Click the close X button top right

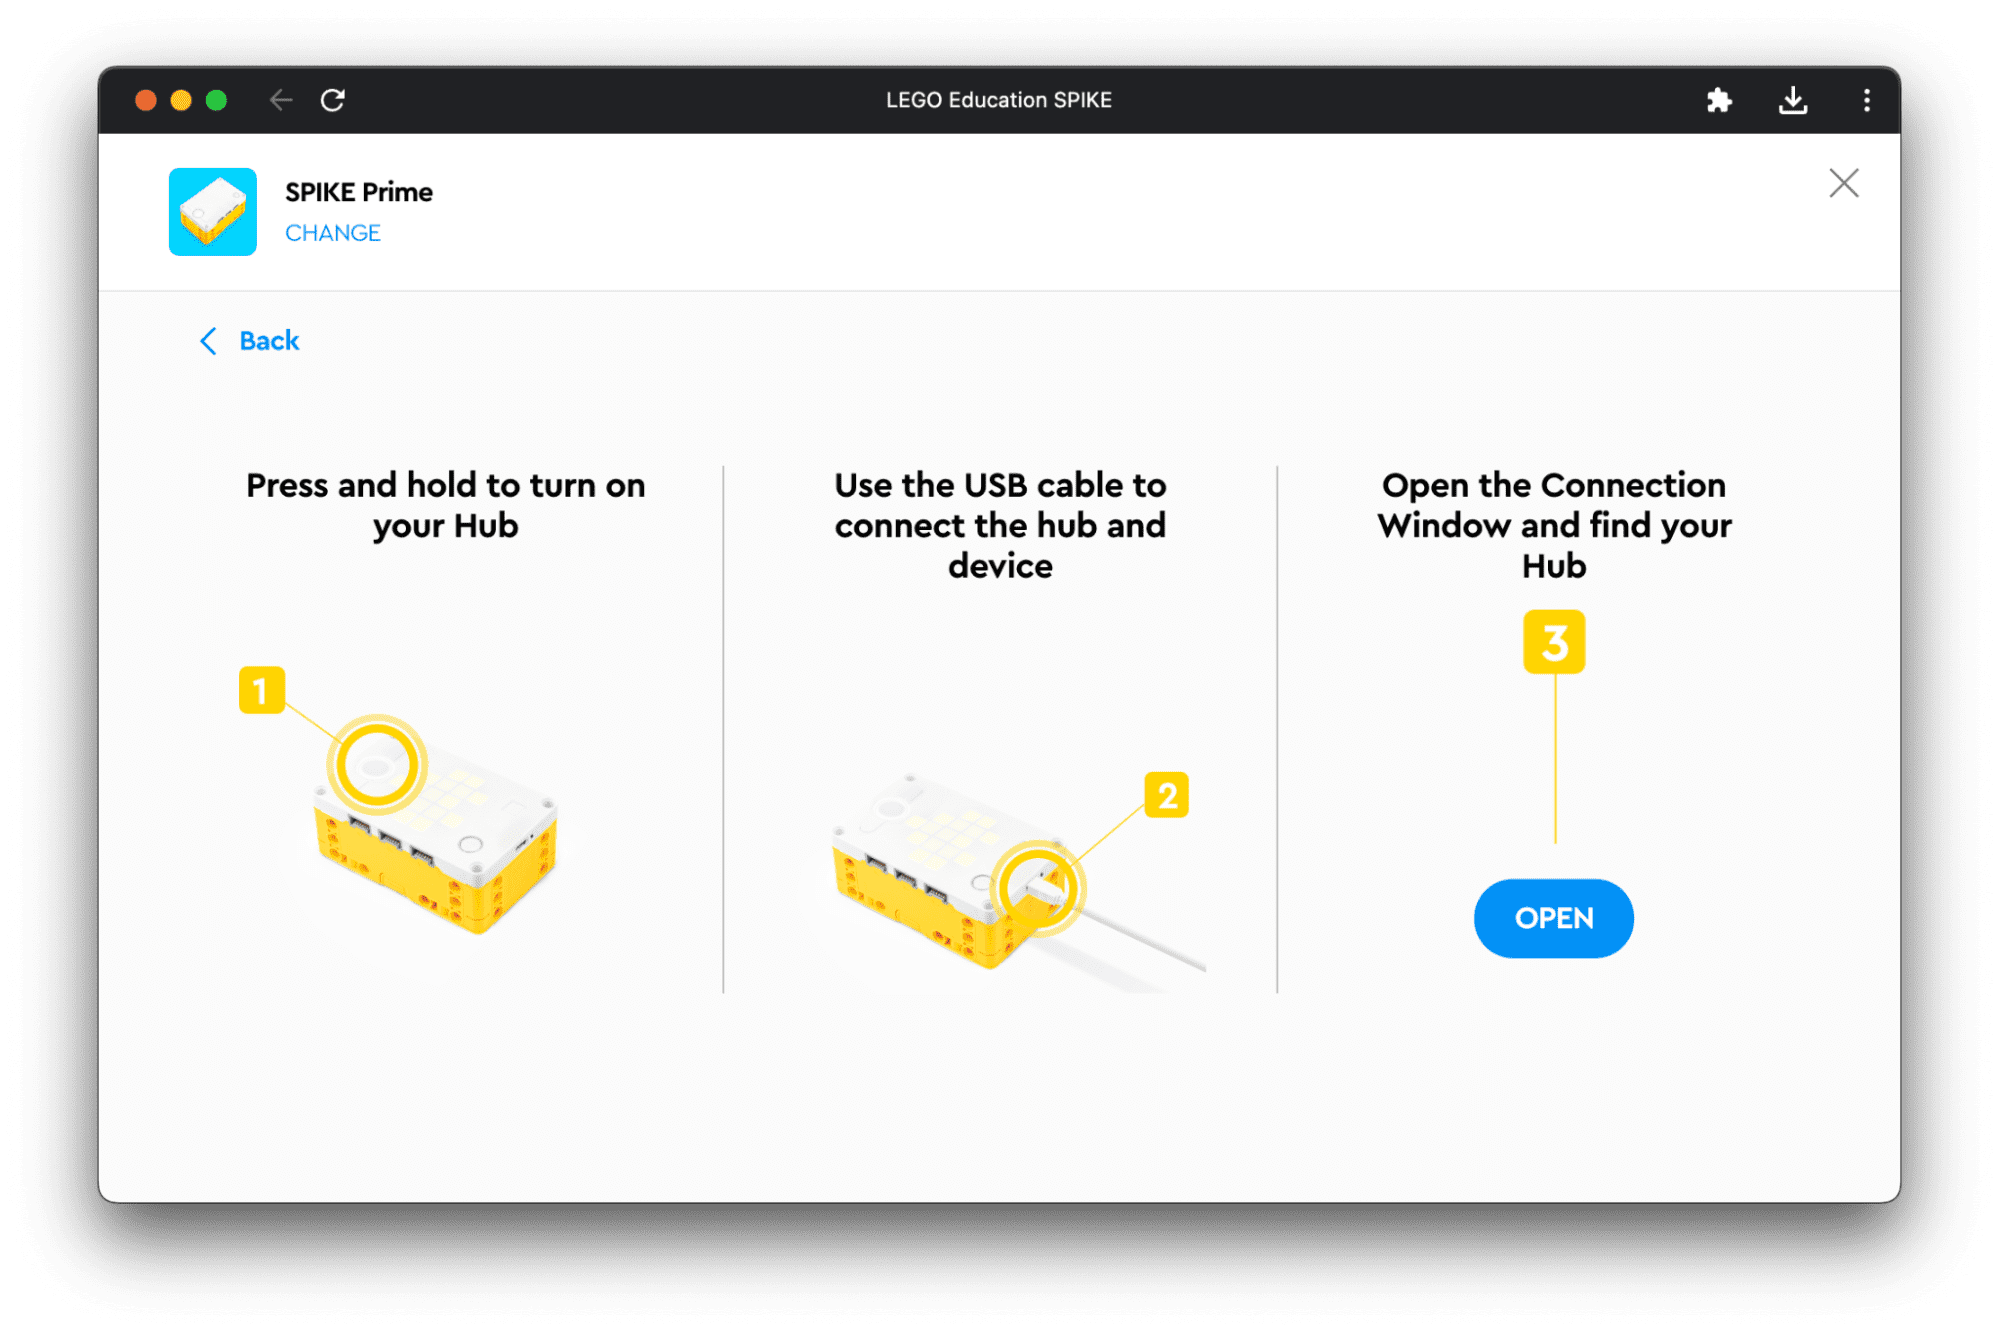click(x=1844, y=183)
